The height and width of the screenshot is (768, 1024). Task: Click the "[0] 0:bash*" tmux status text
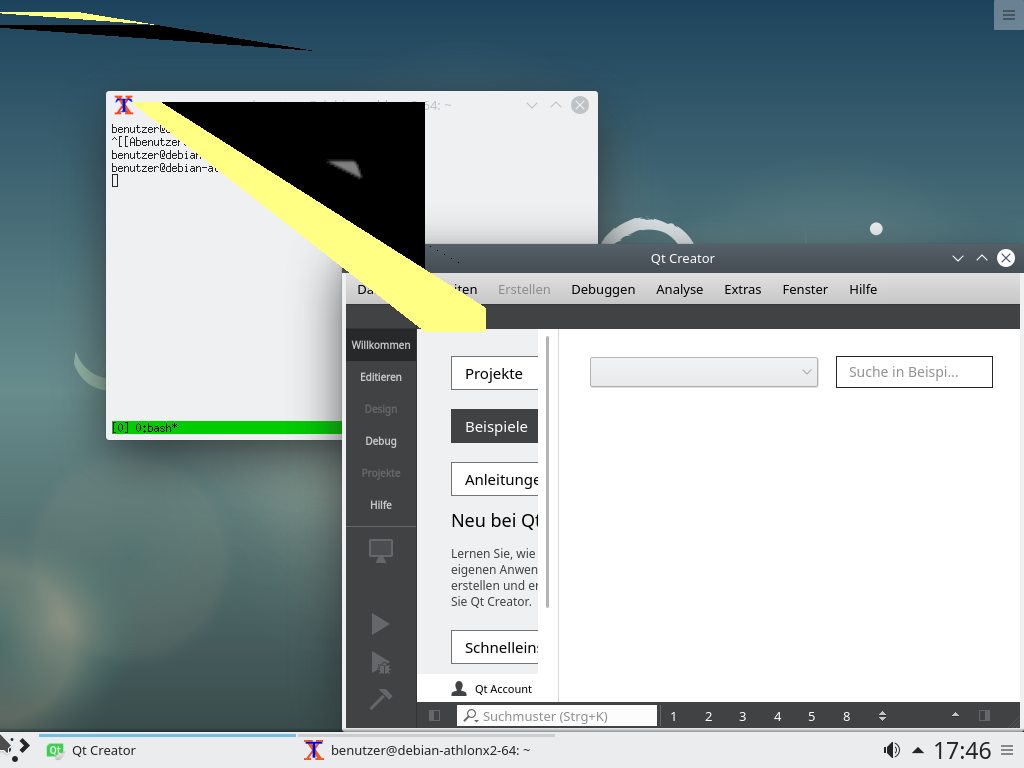[x=144, y=428]
